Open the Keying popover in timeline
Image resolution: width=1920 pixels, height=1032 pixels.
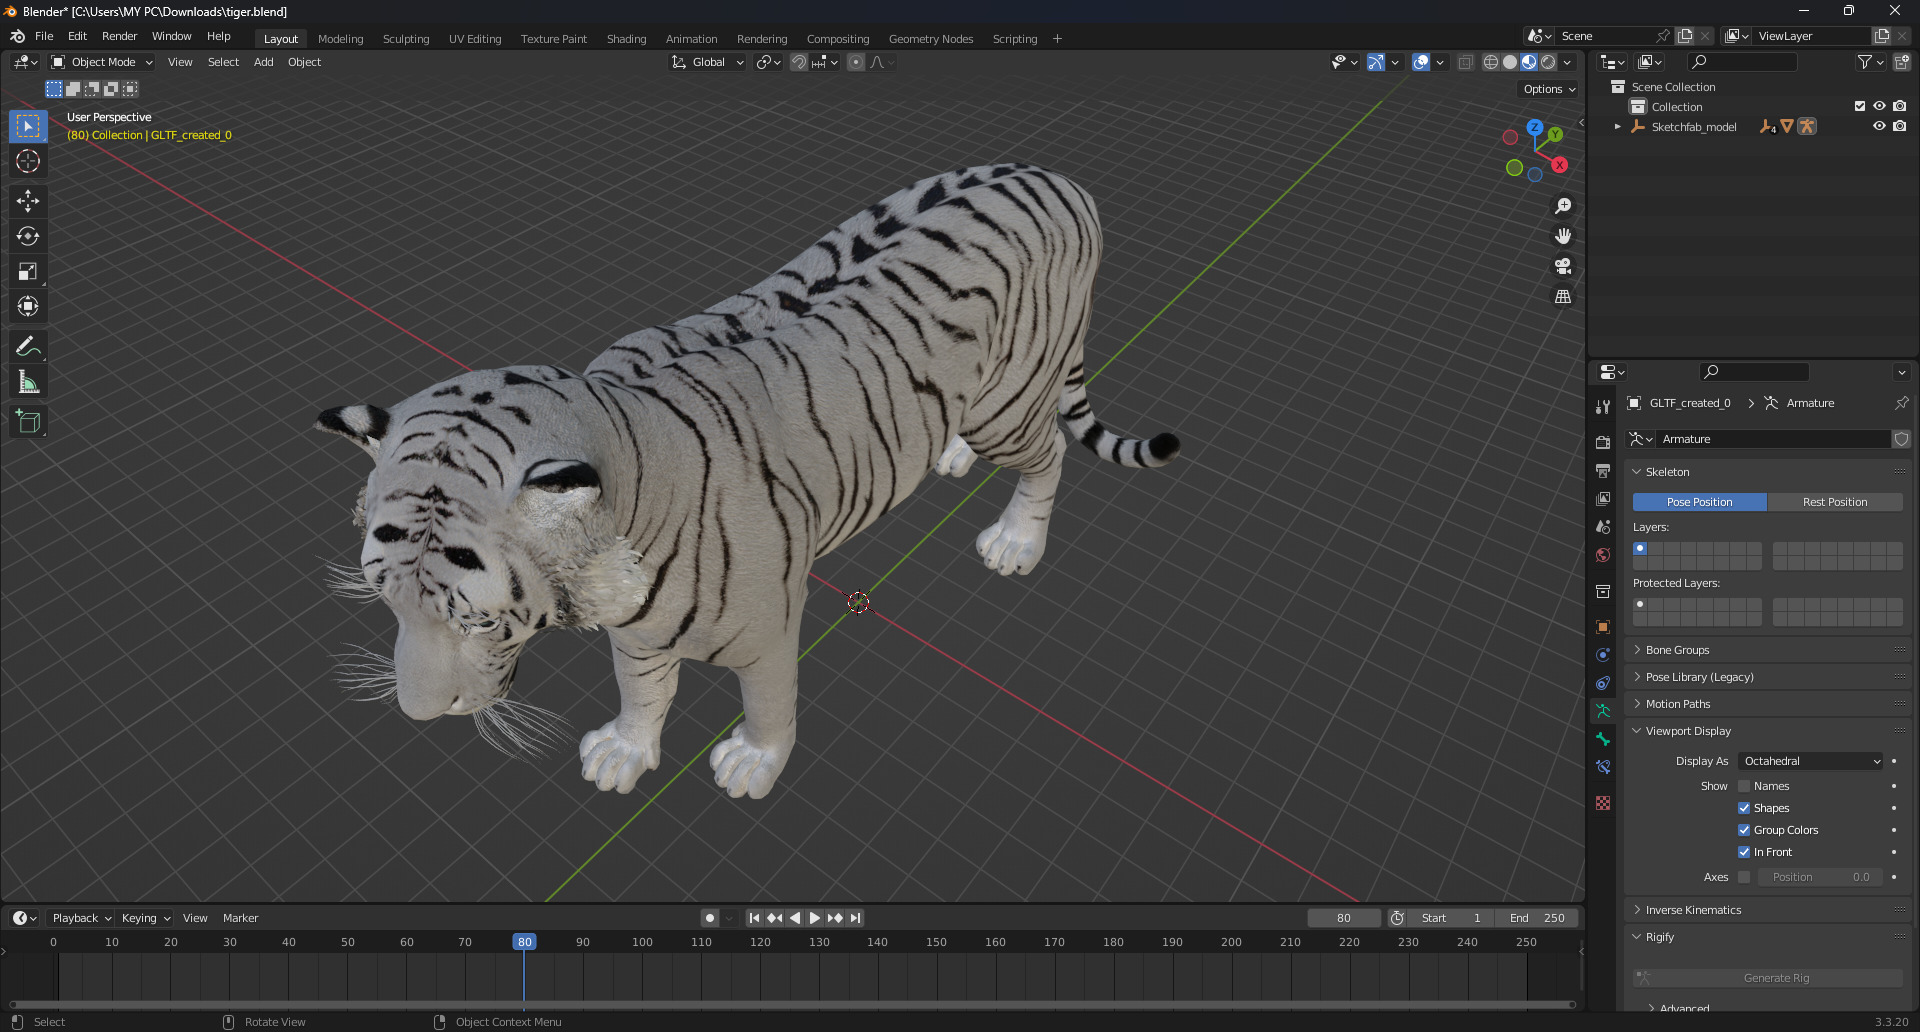pyautogui.click(x=145, y=918)
